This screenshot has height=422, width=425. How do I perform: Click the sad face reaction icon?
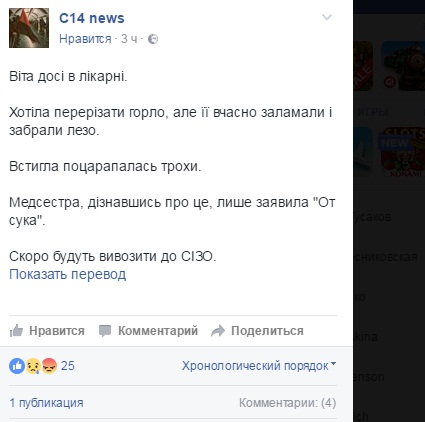coord(33,366)
